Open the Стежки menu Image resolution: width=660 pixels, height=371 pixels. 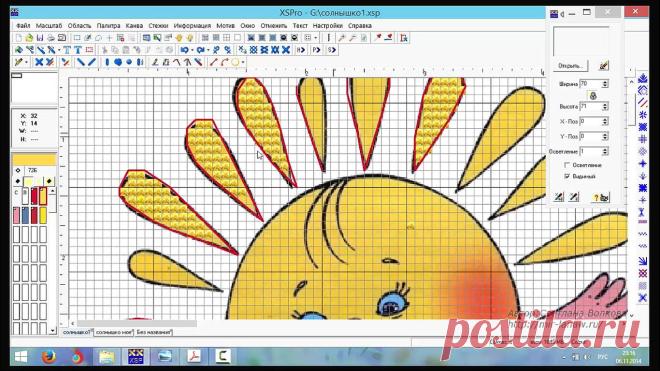click(x=158, y=26)
